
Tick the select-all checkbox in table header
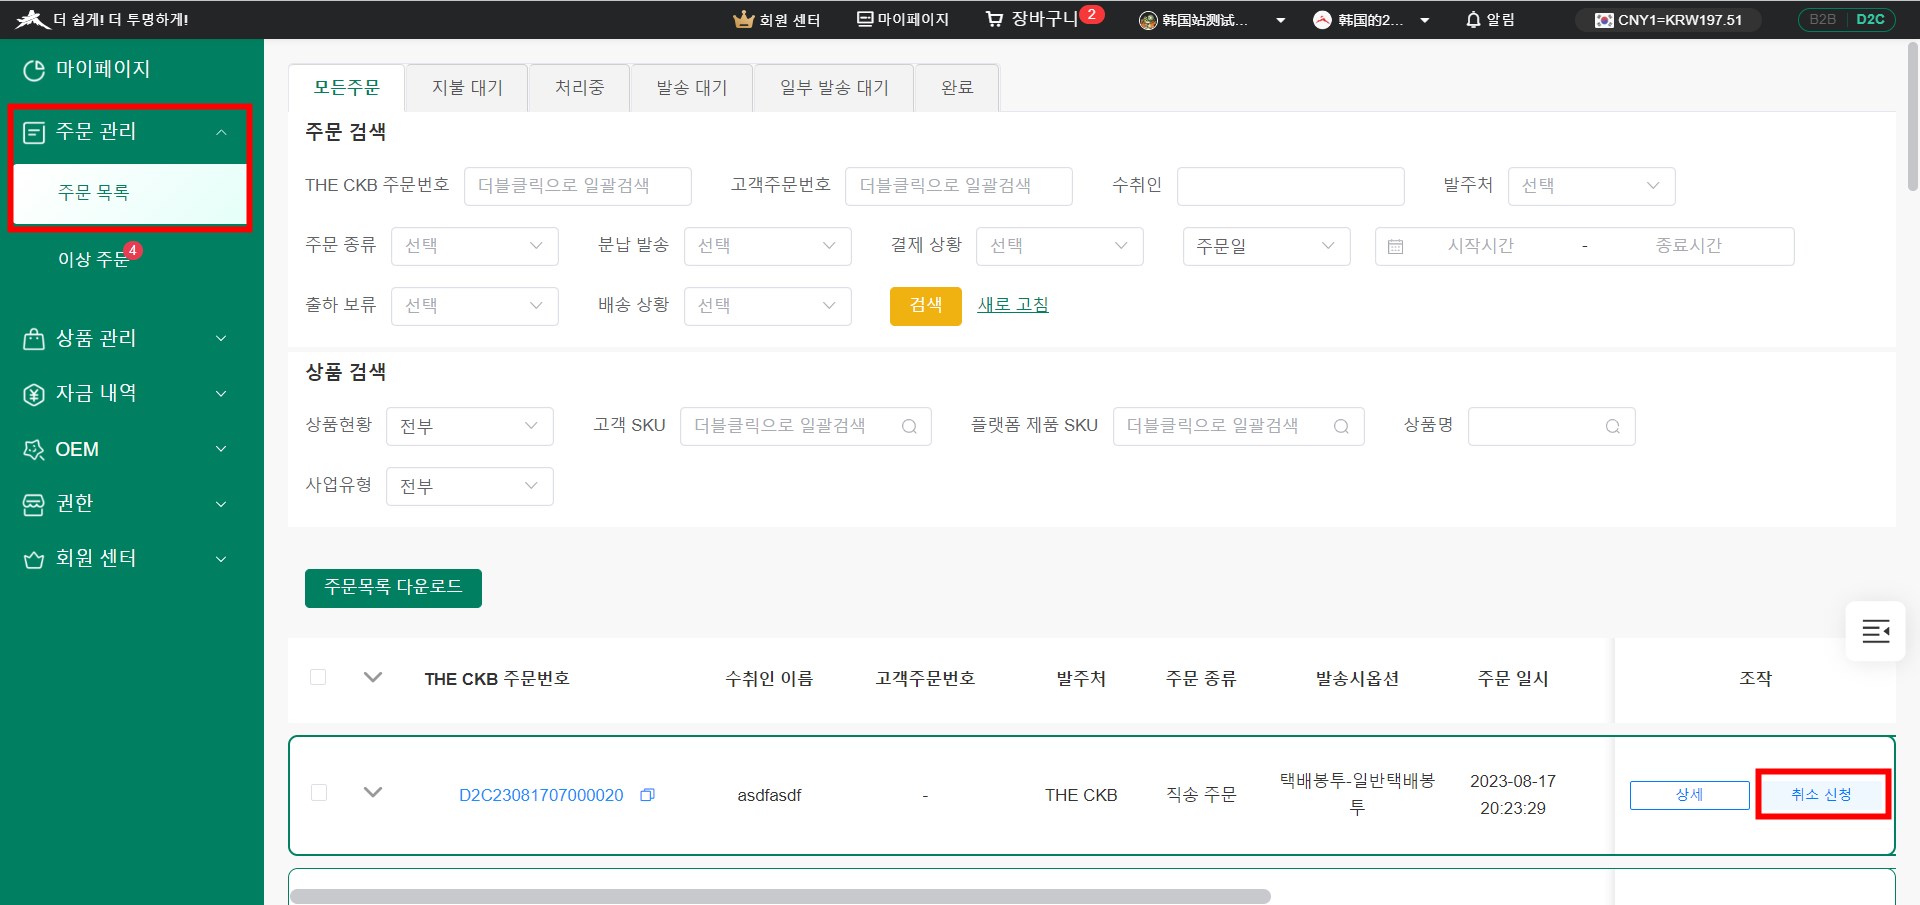coord(318,677)
